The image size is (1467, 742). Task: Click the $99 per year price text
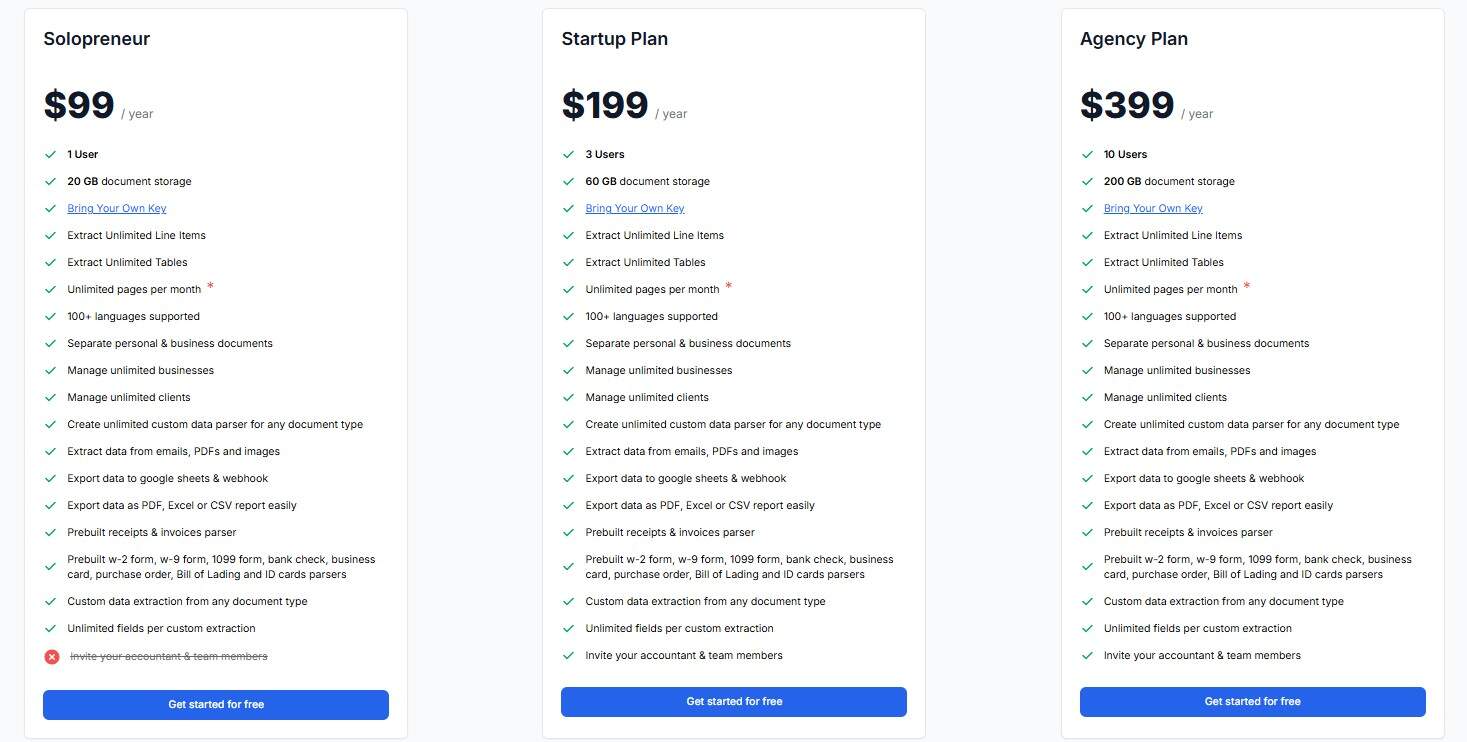[78, 104]
